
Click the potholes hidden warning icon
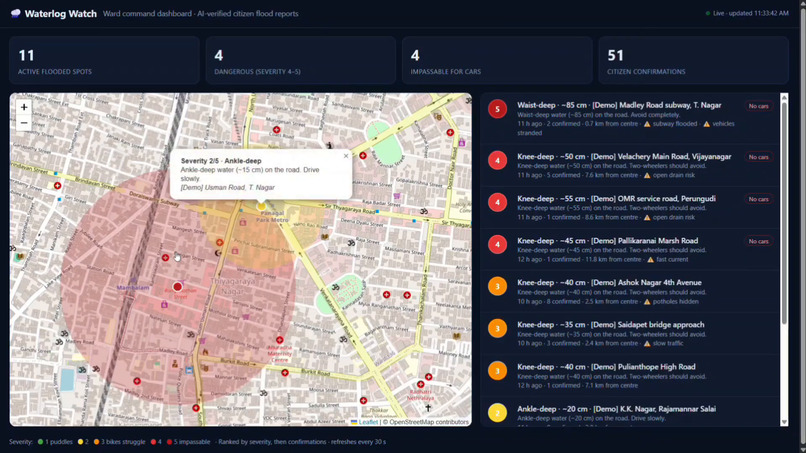click(647, 302)
